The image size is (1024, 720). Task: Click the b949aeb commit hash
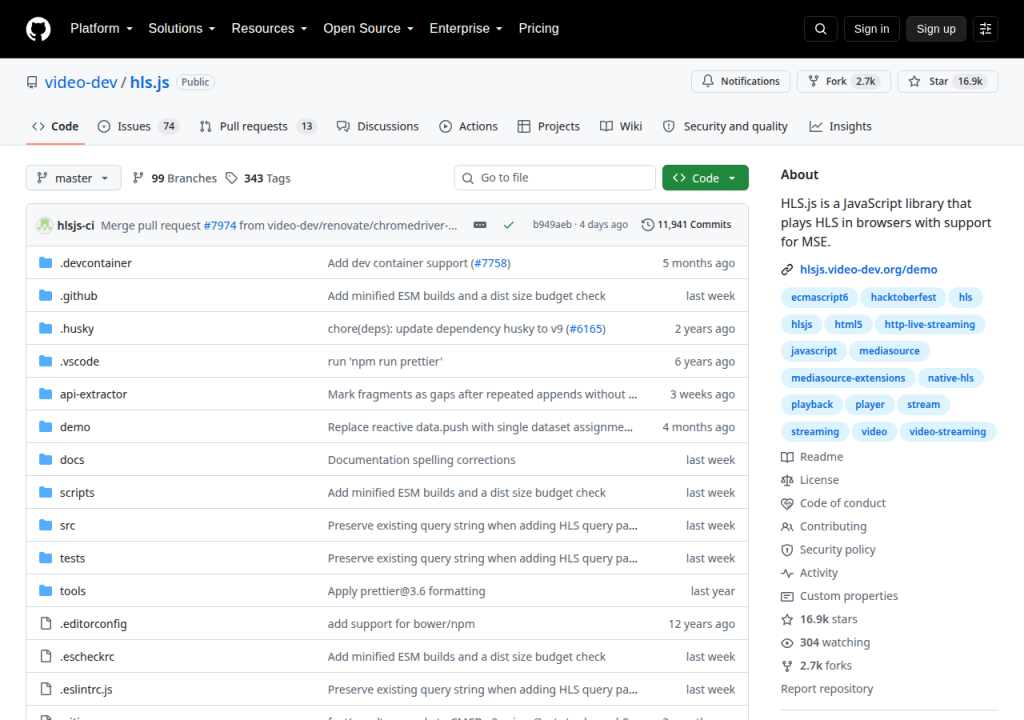click(x=552, y=225)
